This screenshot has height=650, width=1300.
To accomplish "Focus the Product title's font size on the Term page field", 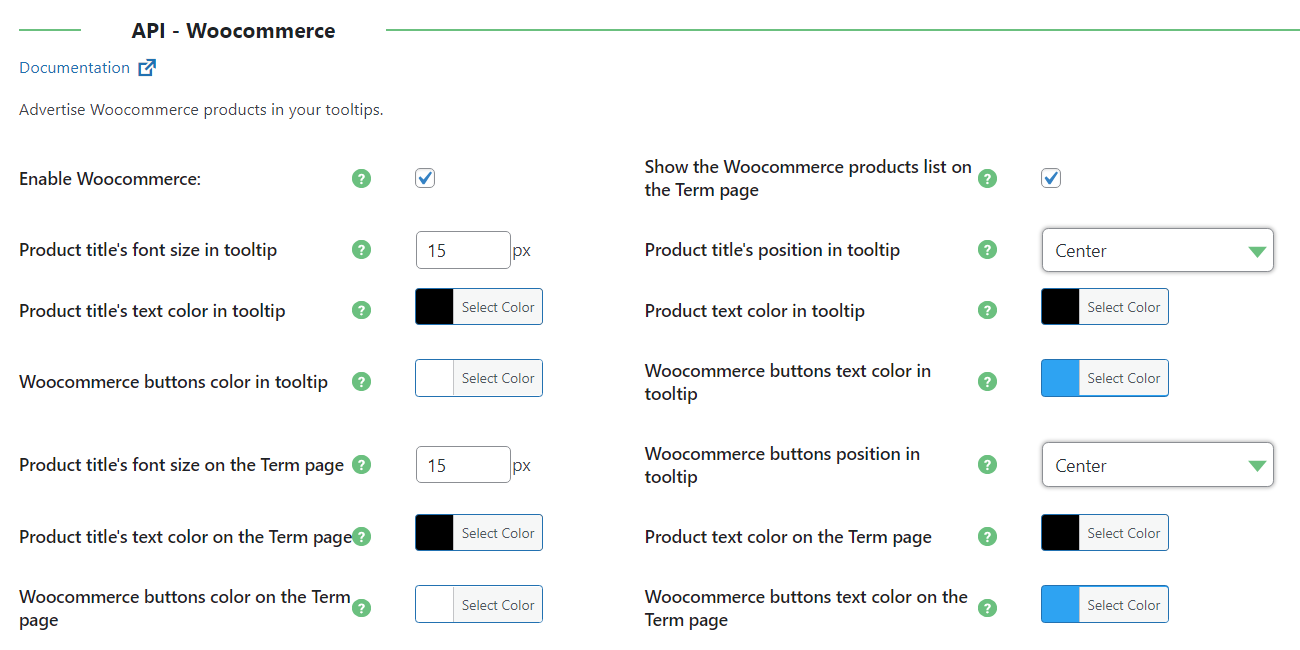I will click(463, 465).
